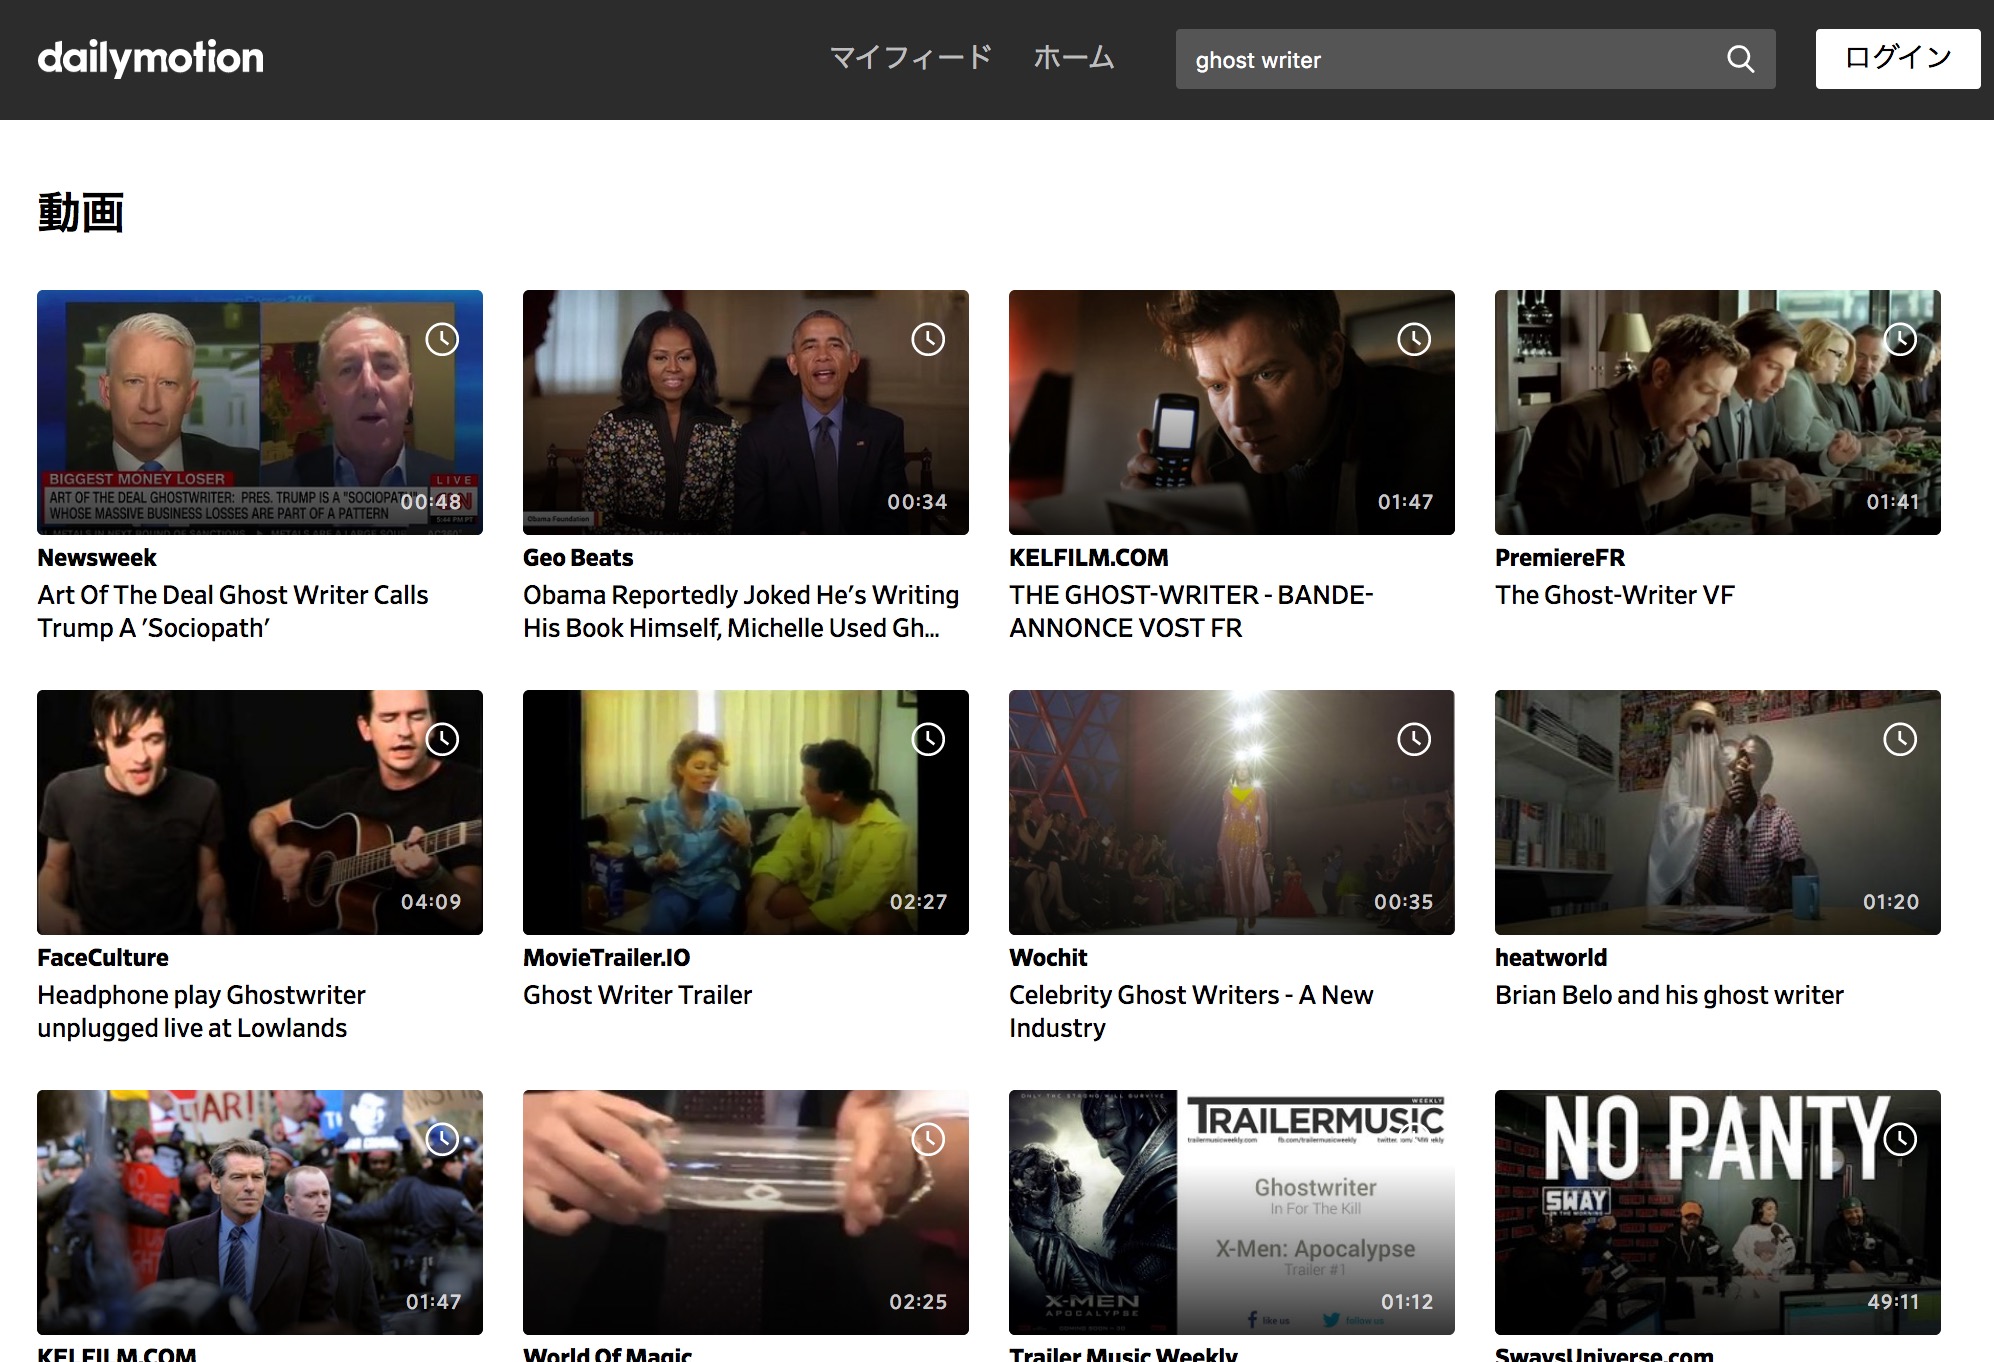Open the FaceCulture channel link
Image resolution: width=1994 pixels, height=1362 pixels.
pyautogui.click(x=103, y=958)
